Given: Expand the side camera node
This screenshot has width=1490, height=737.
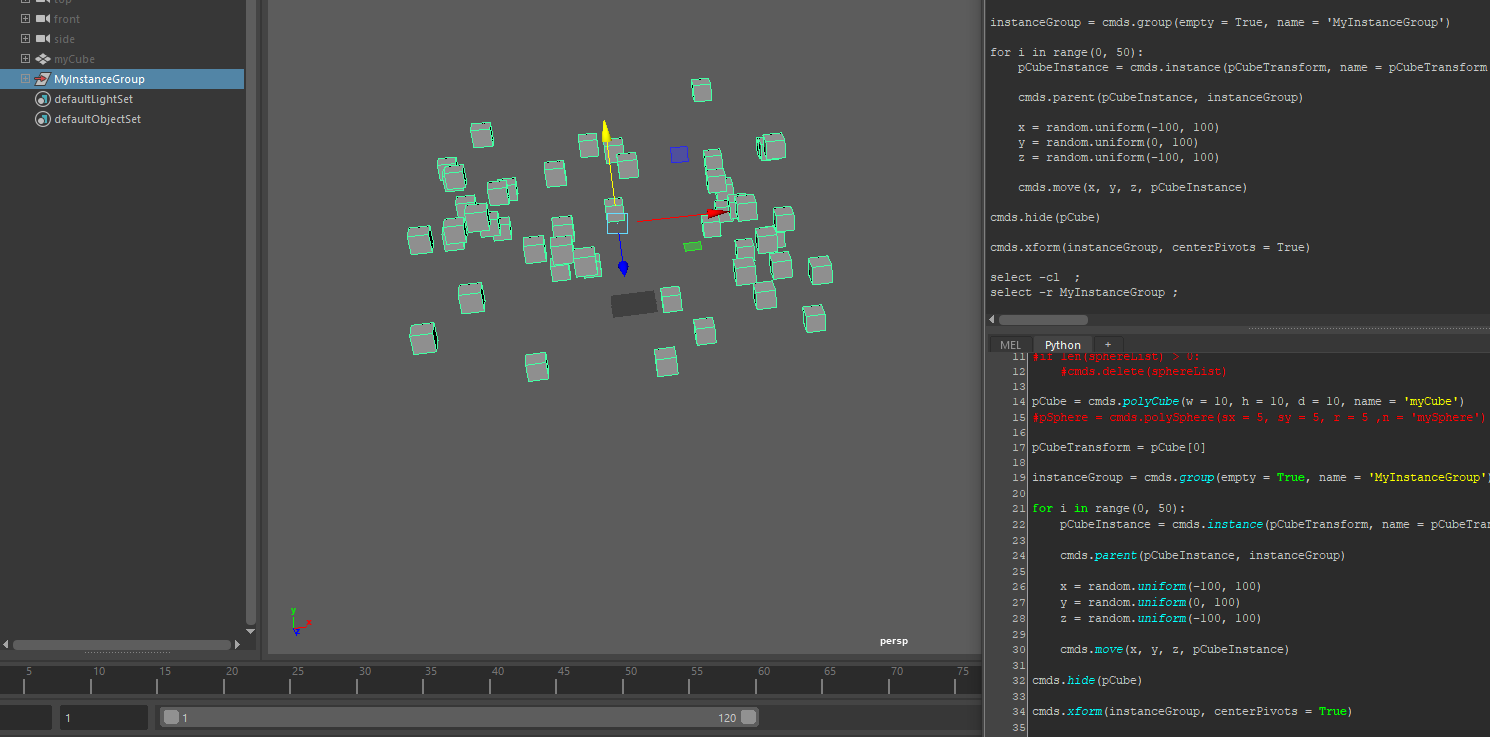Looking at the screenshot, I should [x=26, y=39].
